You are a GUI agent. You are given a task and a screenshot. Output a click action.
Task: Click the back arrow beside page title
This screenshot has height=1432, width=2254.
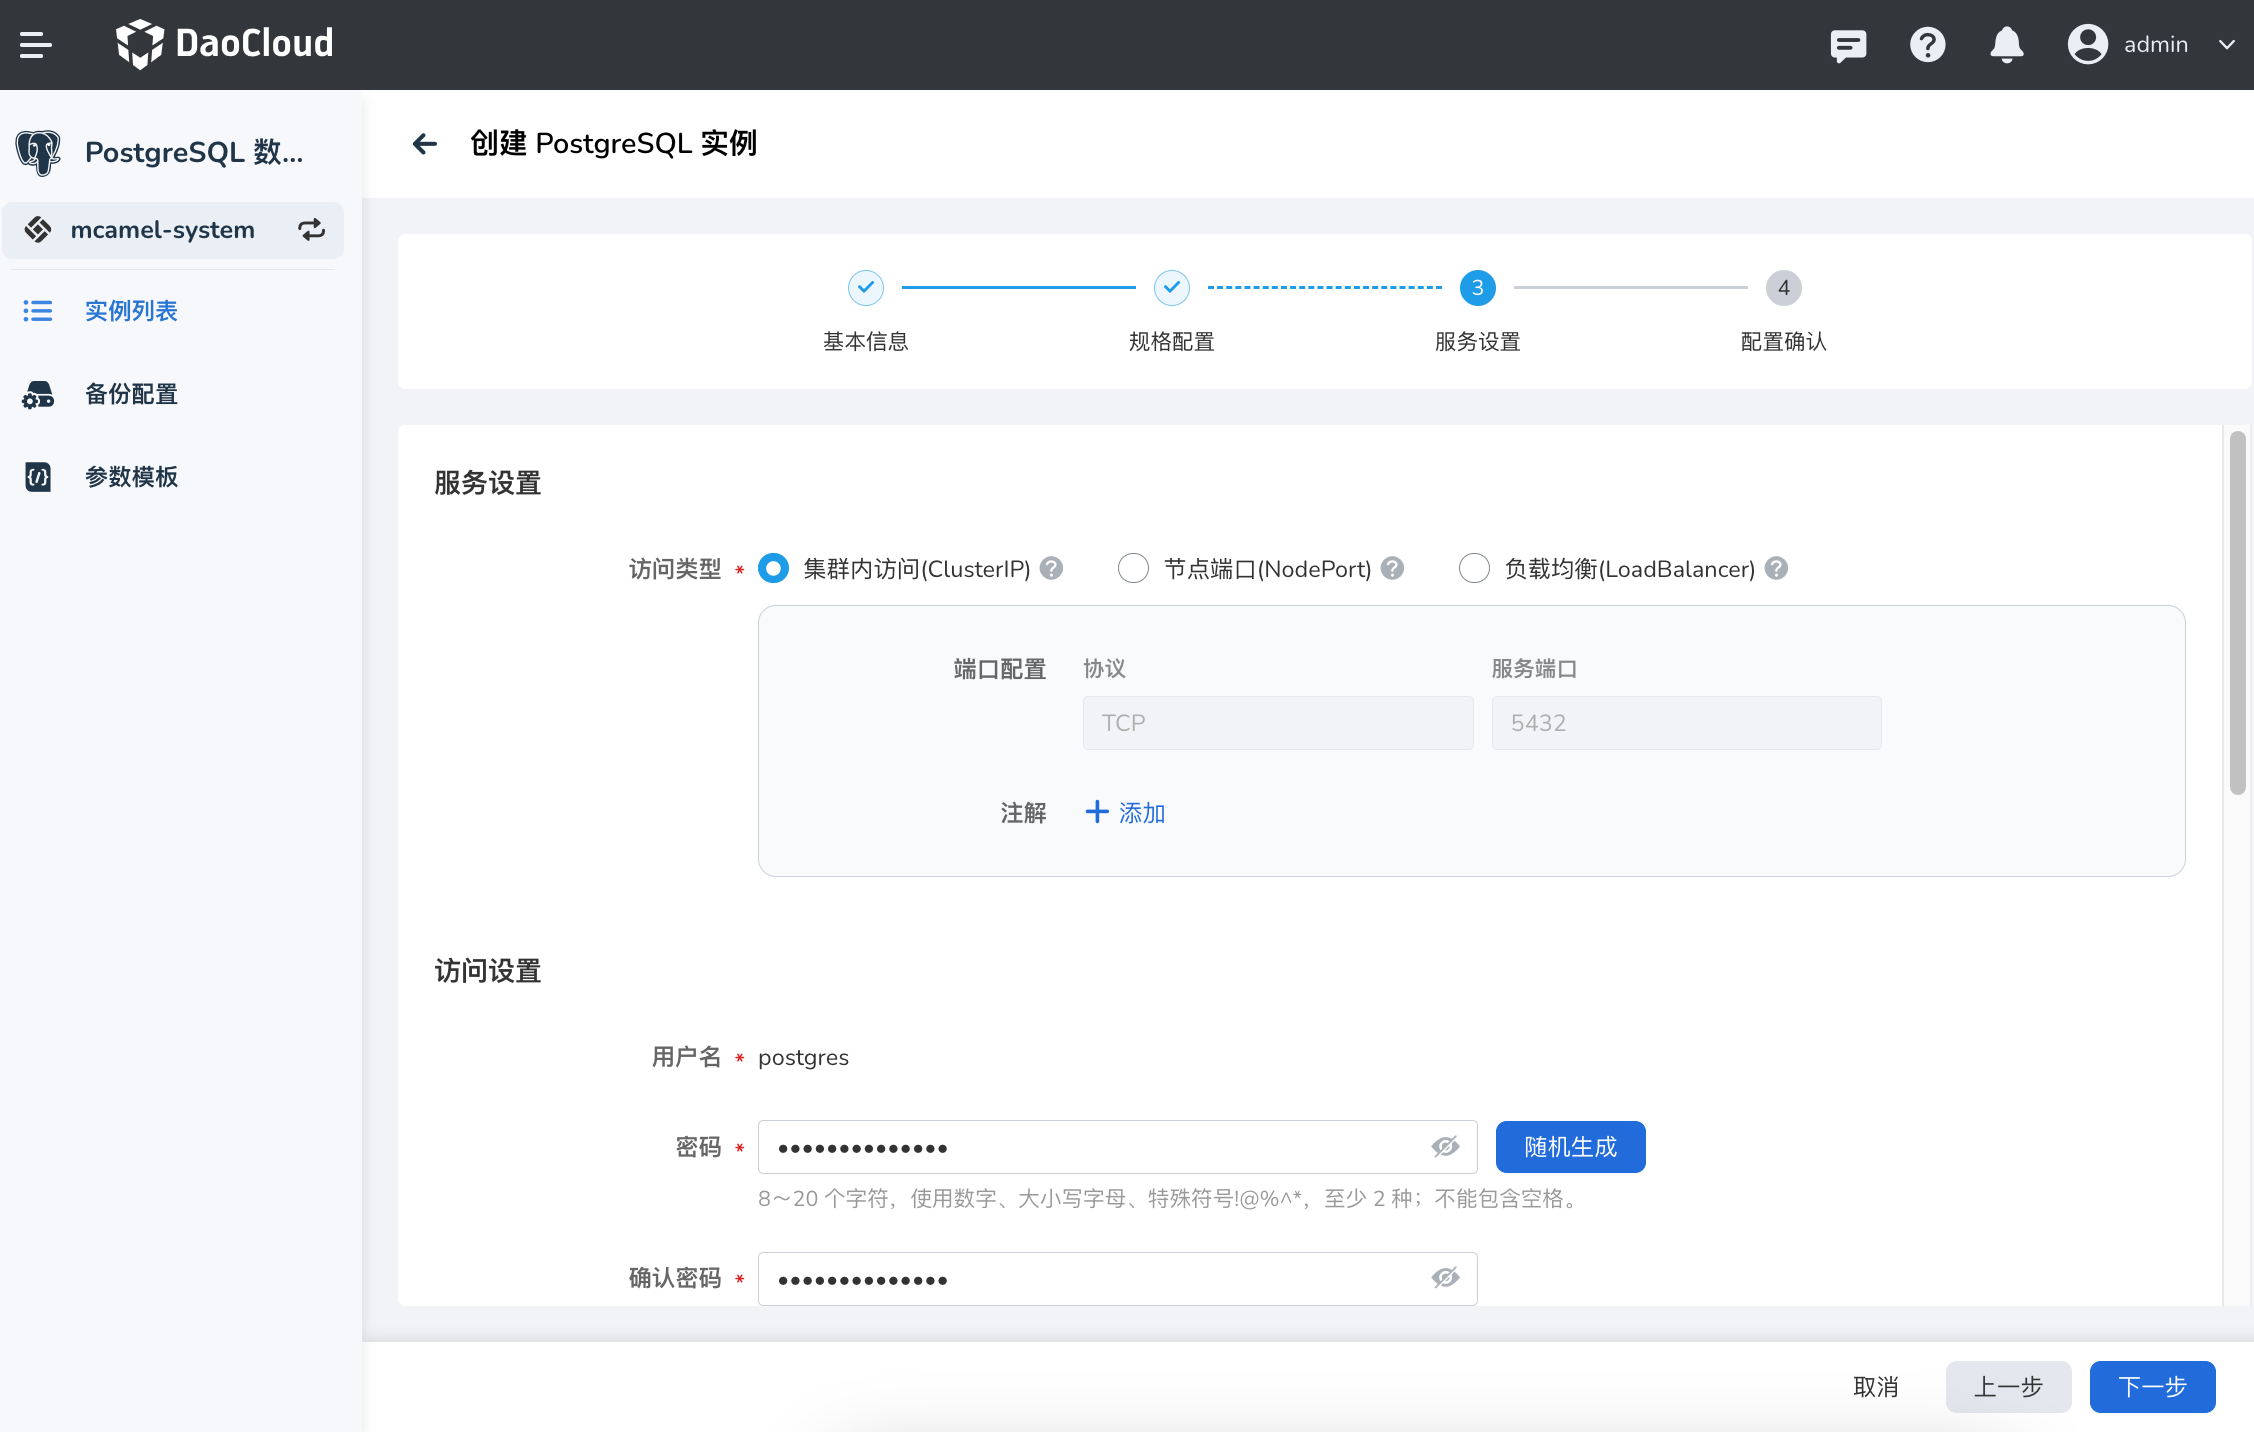(x=425, y=144)
